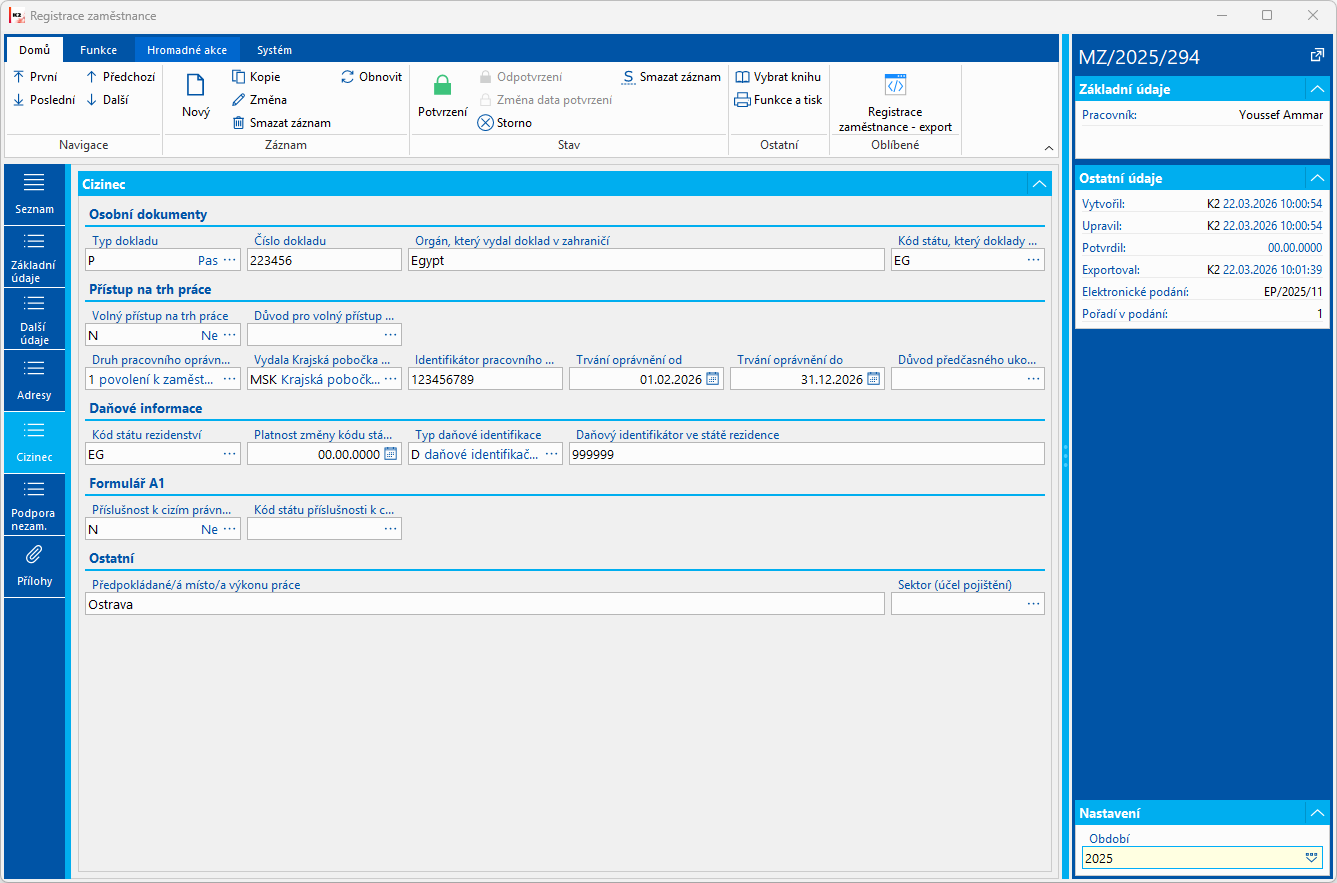
Task: Click the work place field Ostrava
Action: [x=485, y=604]
